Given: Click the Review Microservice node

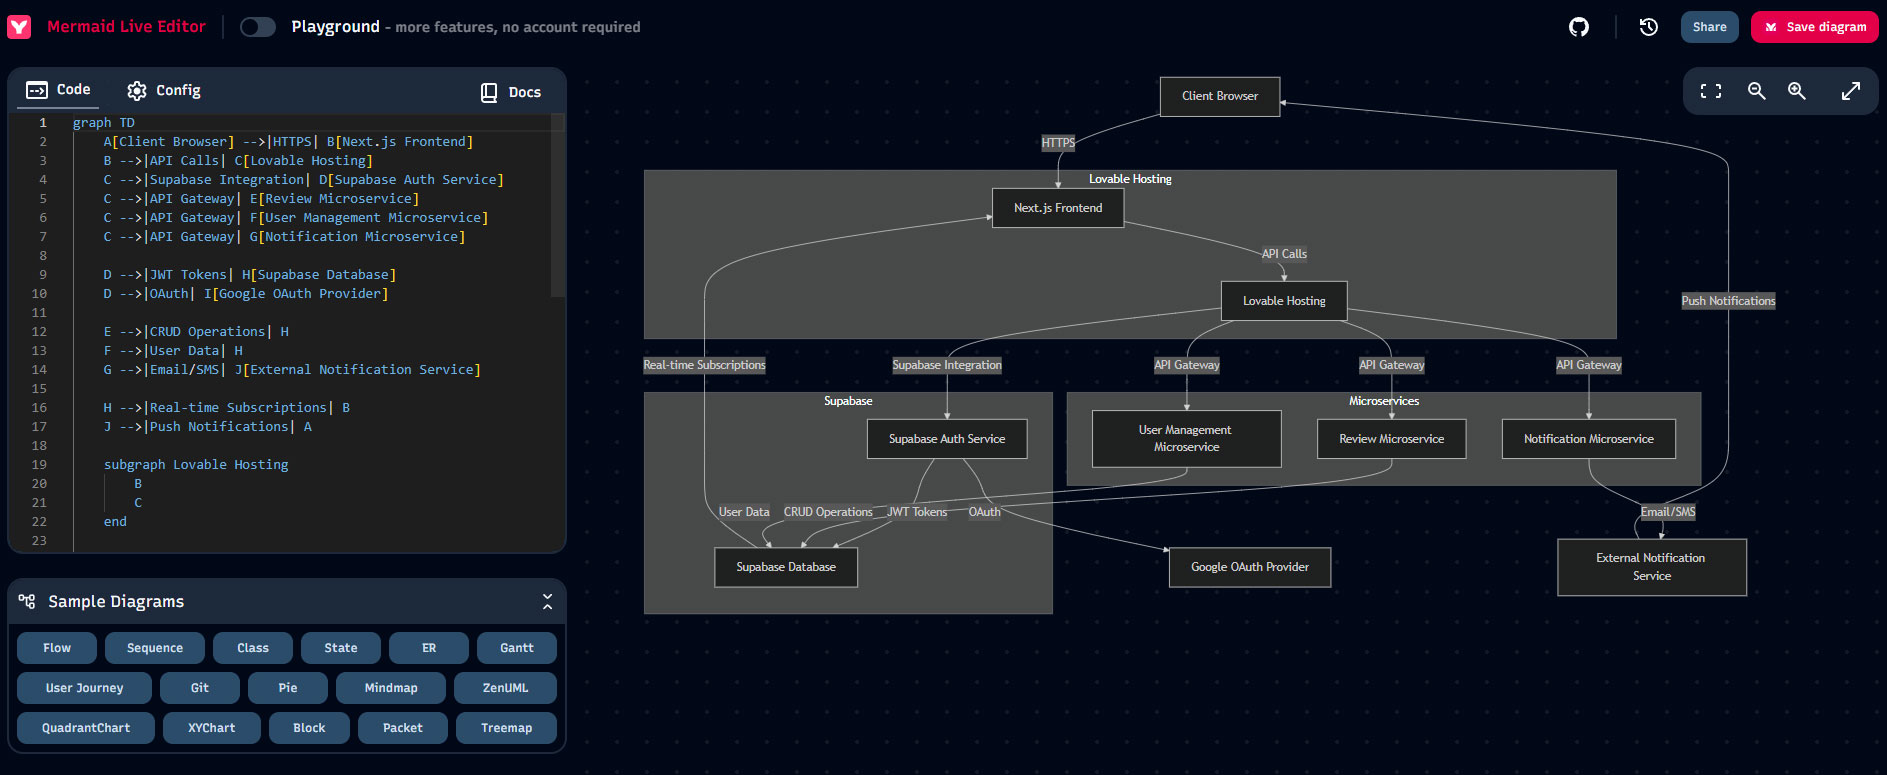Looking at the screenshot, I should click(1392, 439).
